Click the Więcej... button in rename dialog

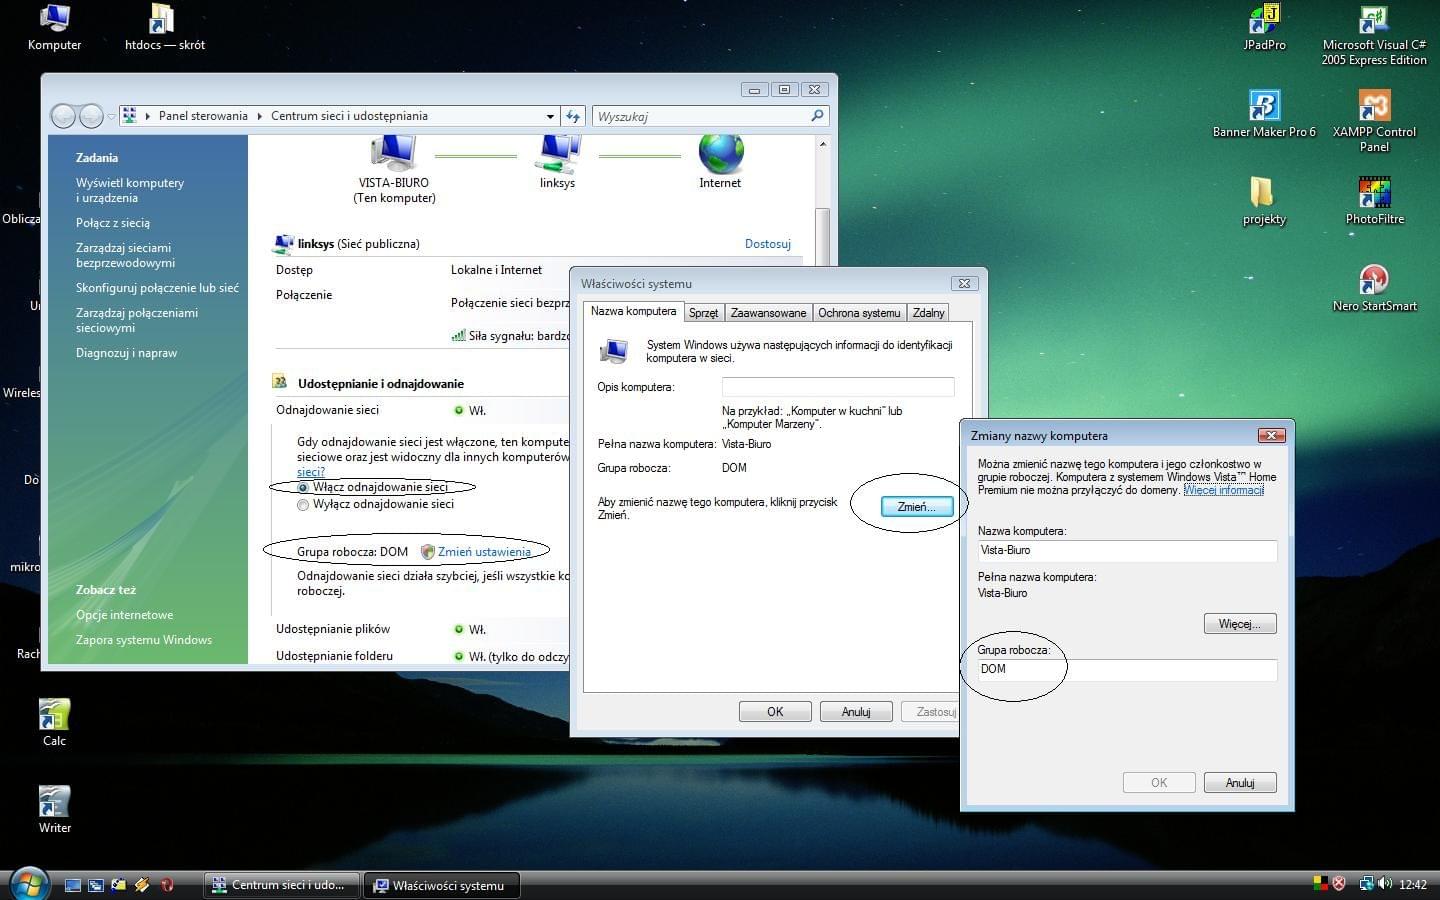click(1240, 624)
